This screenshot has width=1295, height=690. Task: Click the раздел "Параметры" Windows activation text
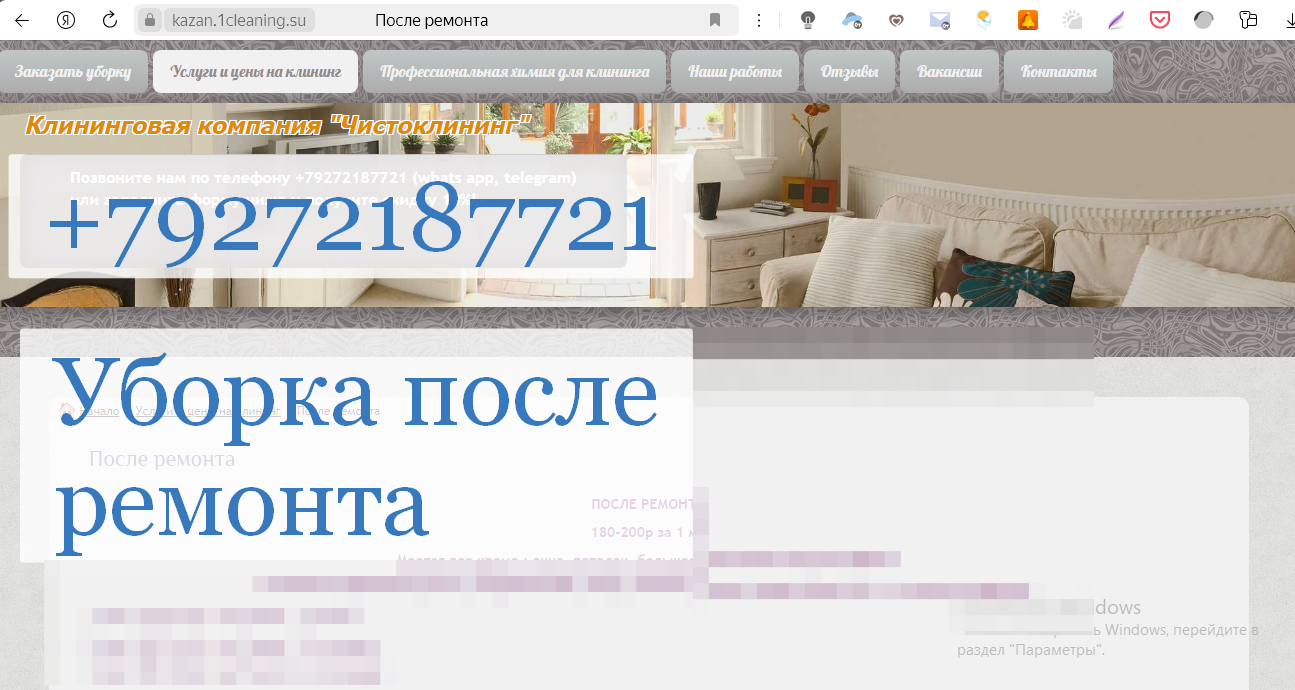1031,650
